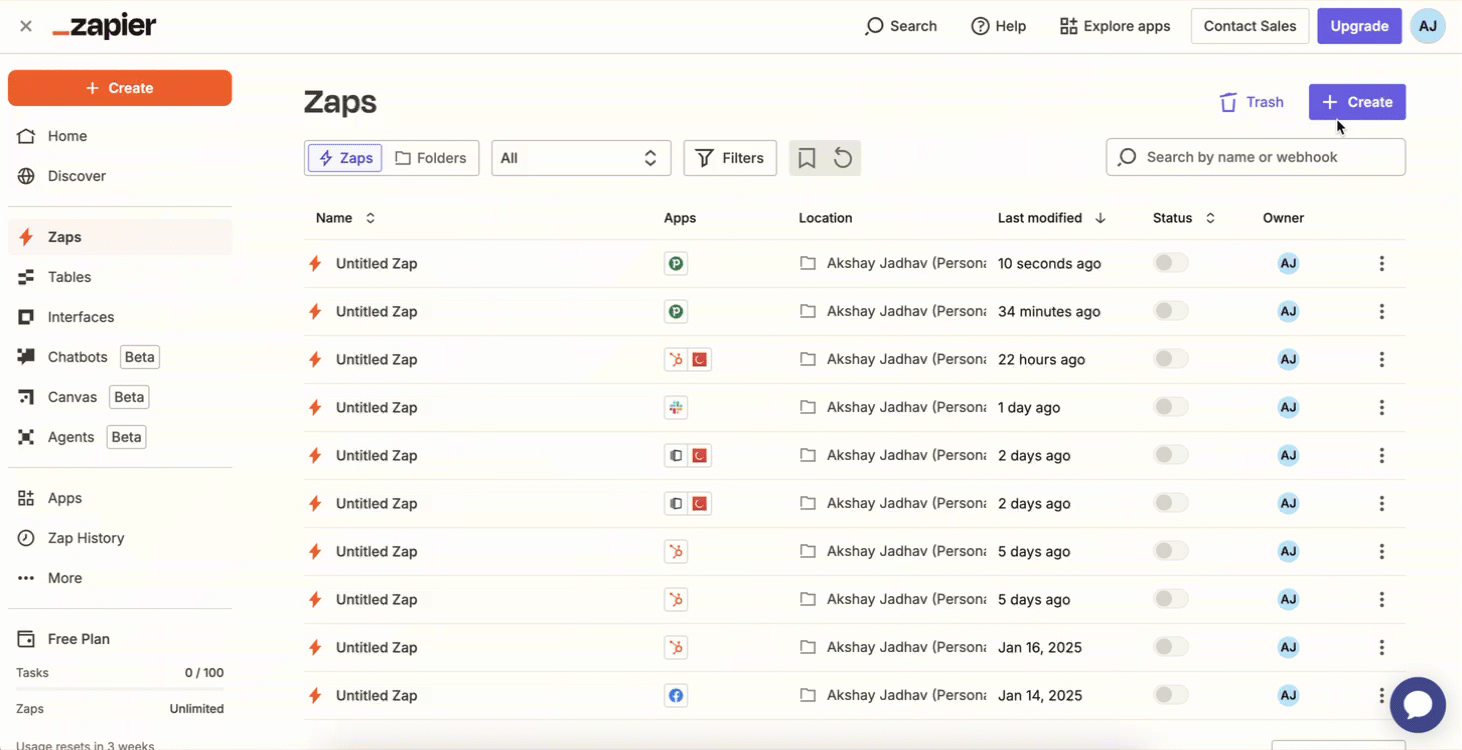Click the folder icon in the 34 minutes ago row
This screenshot has width=1462, height=750.
point(808,312)
